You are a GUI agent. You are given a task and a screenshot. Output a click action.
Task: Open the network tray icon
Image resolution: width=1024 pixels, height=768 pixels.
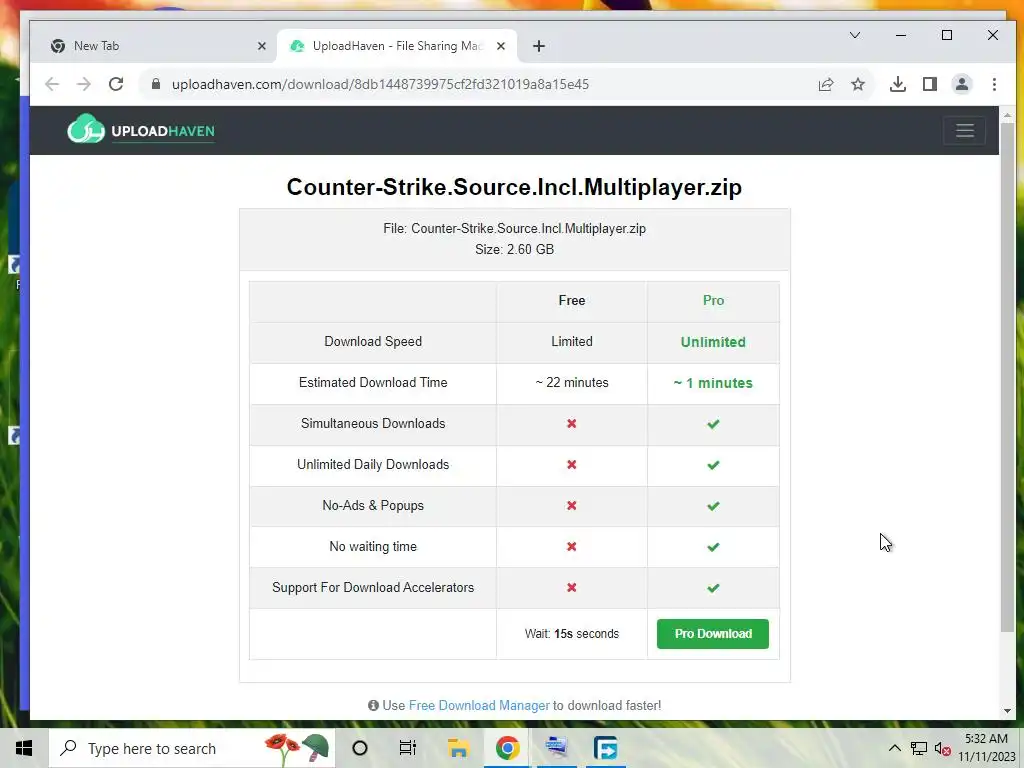[x=919, y=748]
